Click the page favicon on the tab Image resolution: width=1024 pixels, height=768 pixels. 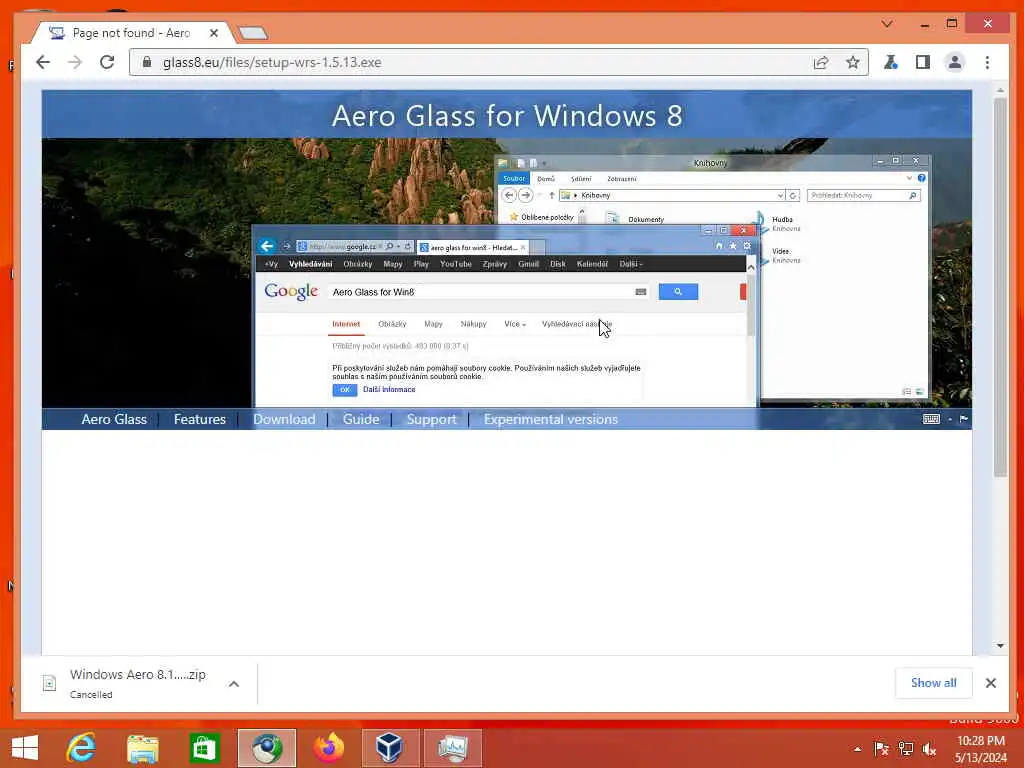tap(57, 33)
